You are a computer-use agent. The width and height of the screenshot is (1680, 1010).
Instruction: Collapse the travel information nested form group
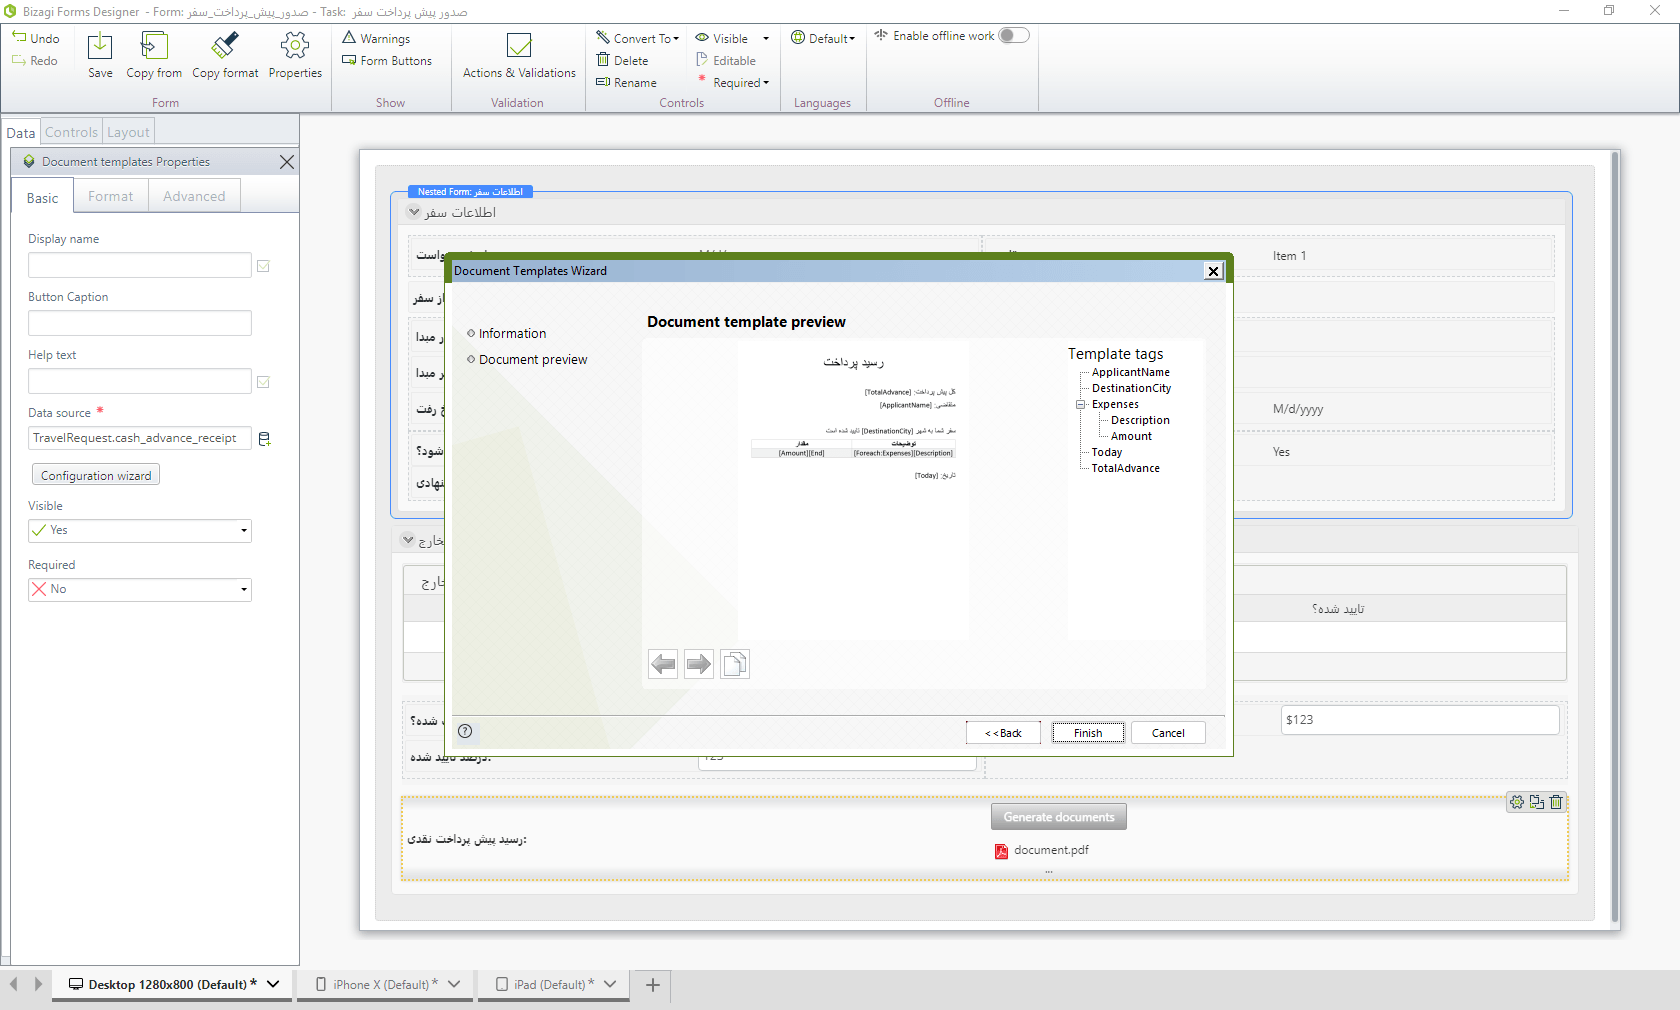pyautogui.click(x=414, y=212)
